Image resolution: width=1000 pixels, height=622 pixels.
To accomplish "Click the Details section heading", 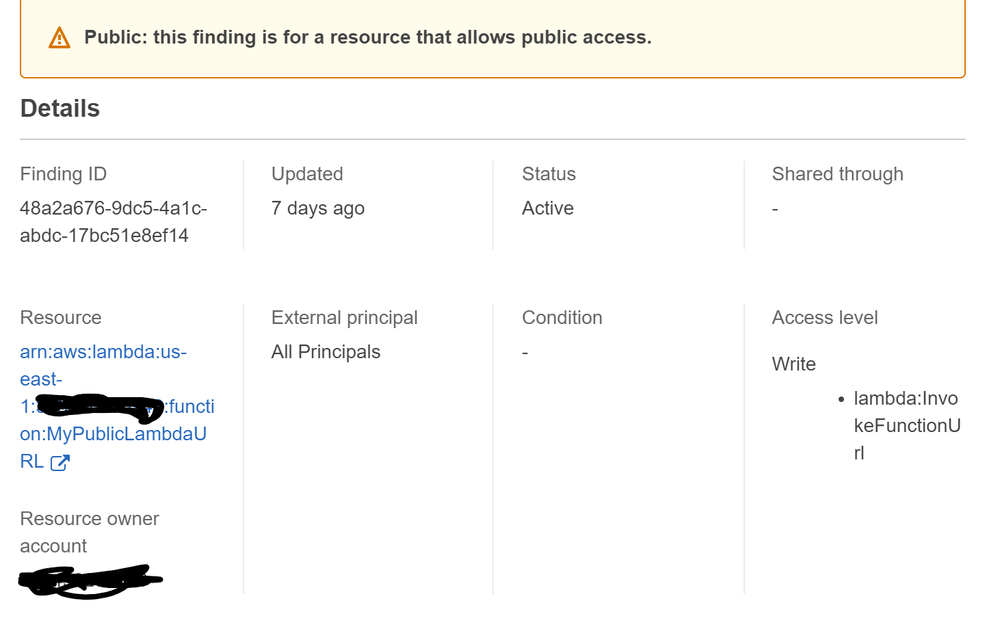I will click(60, 108).
